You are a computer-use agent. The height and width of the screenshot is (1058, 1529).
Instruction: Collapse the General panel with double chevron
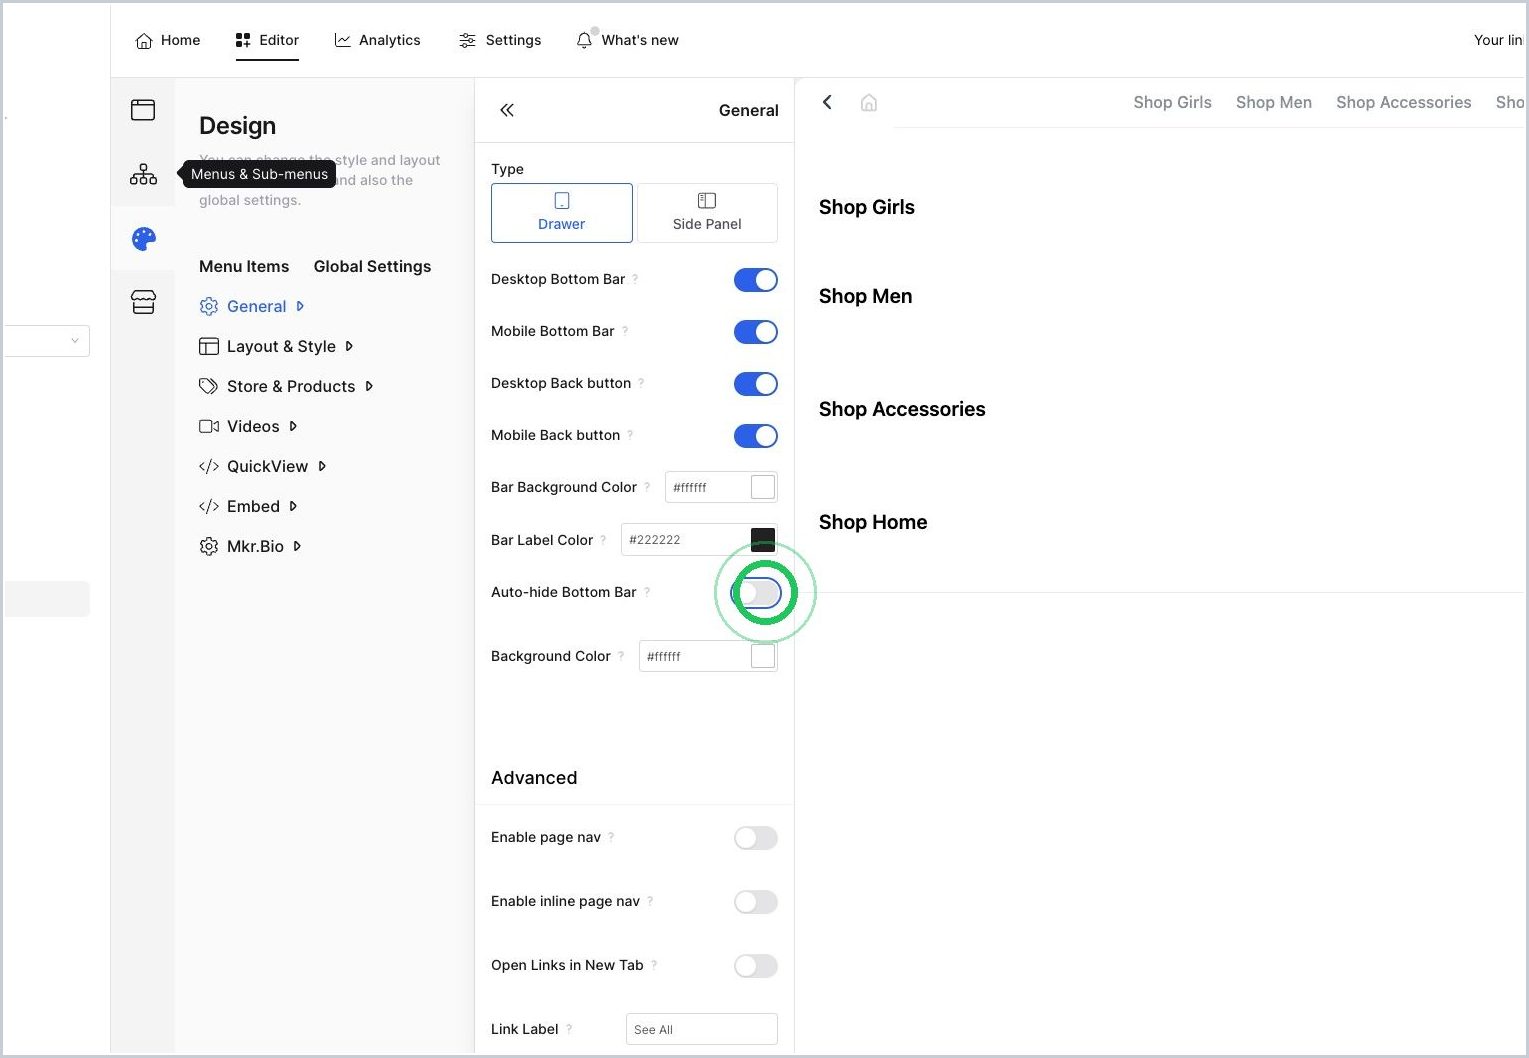click(x=507, y=110)
